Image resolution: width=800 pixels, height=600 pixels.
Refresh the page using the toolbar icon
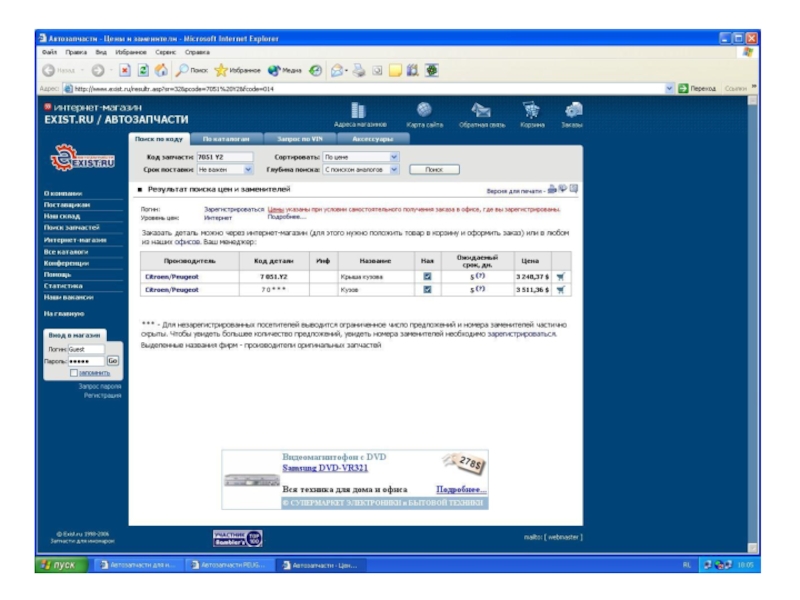[143, 70]
